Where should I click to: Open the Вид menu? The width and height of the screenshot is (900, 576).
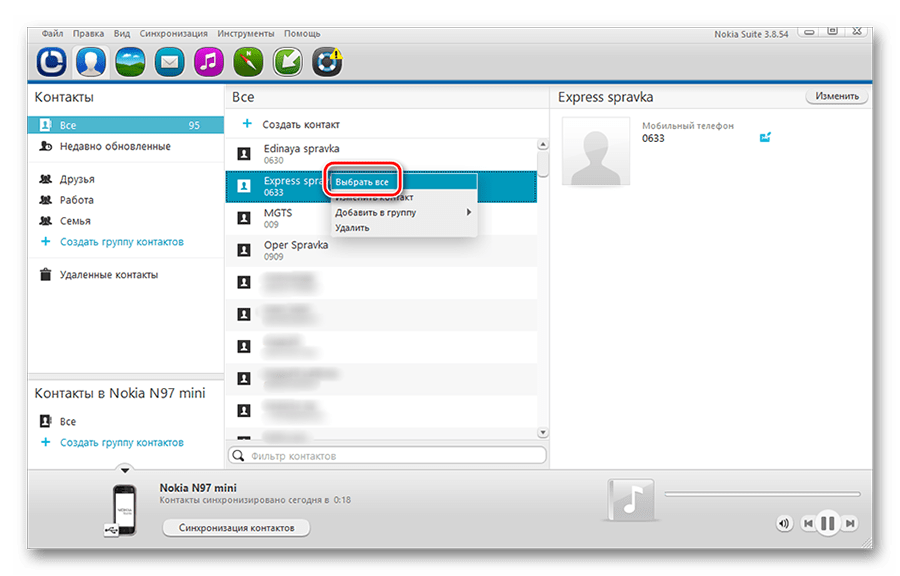tap(122, 33)
